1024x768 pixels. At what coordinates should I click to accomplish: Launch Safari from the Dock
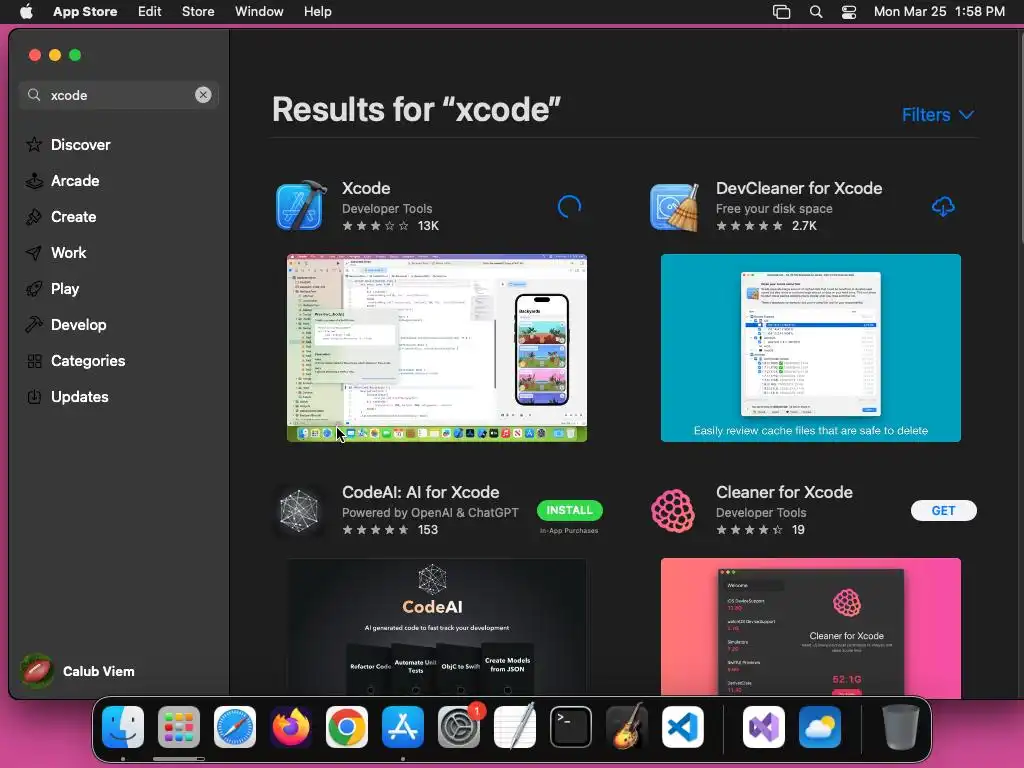(x=235, y=727)
